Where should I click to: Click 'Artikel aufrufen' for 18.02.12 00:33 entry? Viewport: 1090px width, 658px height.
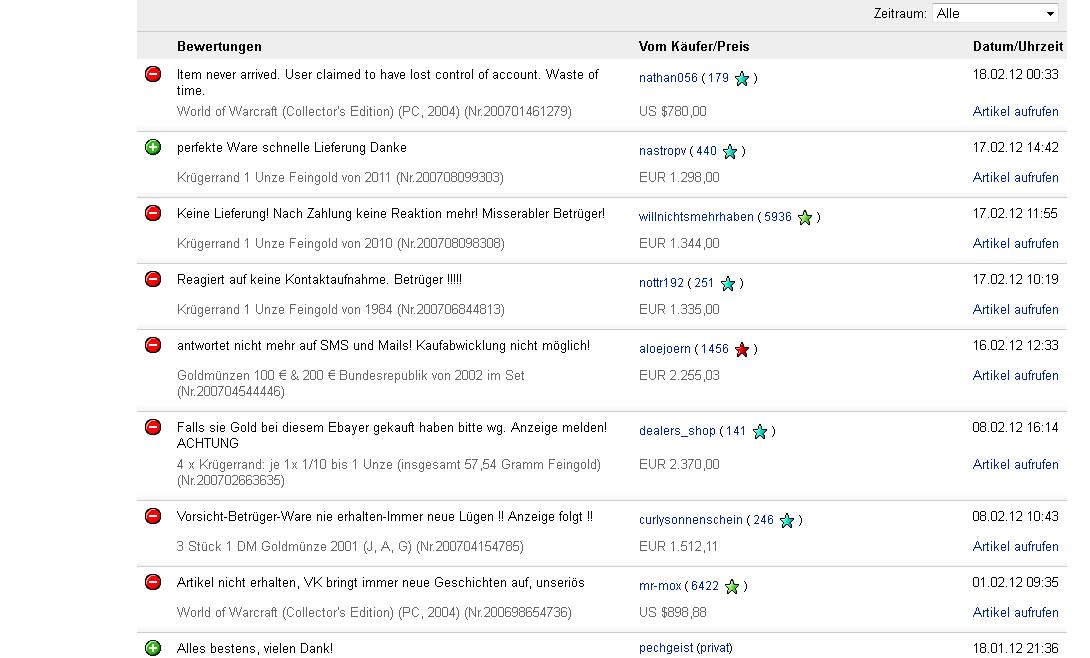click(1015, 112)
